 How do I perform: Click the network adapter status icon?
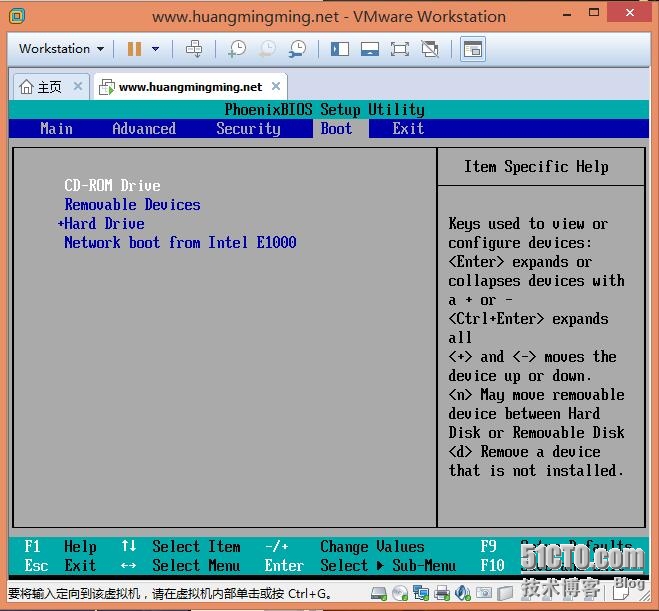(421, 593)
